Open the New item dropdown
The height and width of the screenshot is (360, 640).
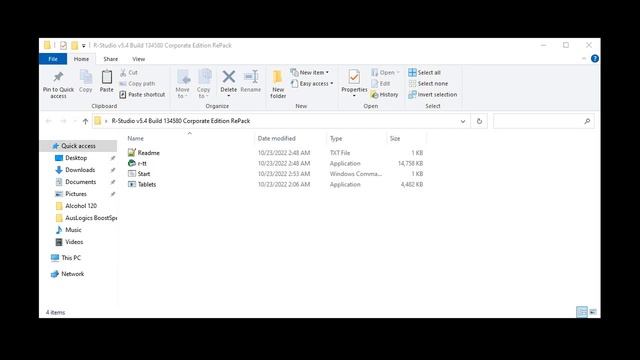click(x=310, y=72)
